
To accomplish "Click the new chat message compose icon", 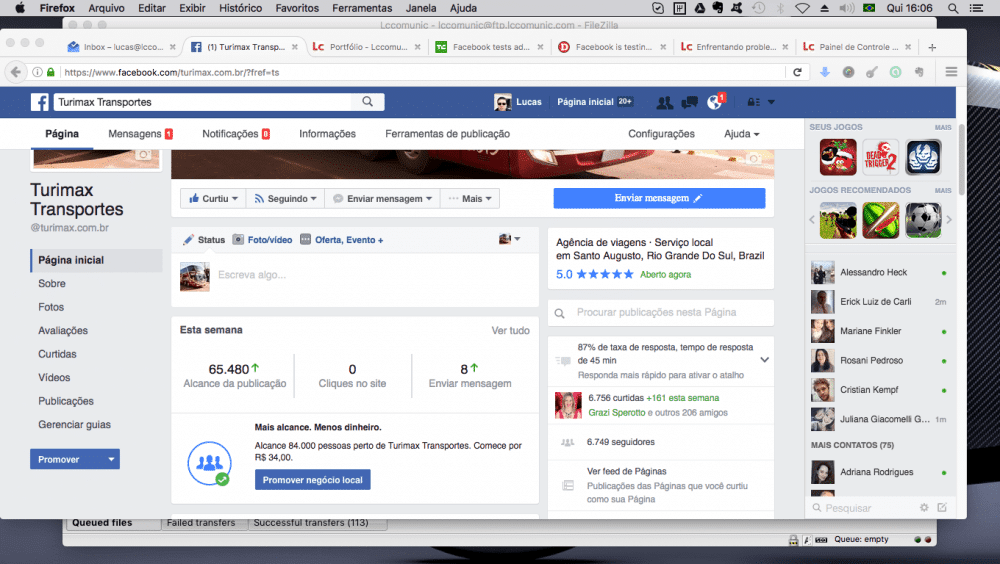I will pos(942,508).
